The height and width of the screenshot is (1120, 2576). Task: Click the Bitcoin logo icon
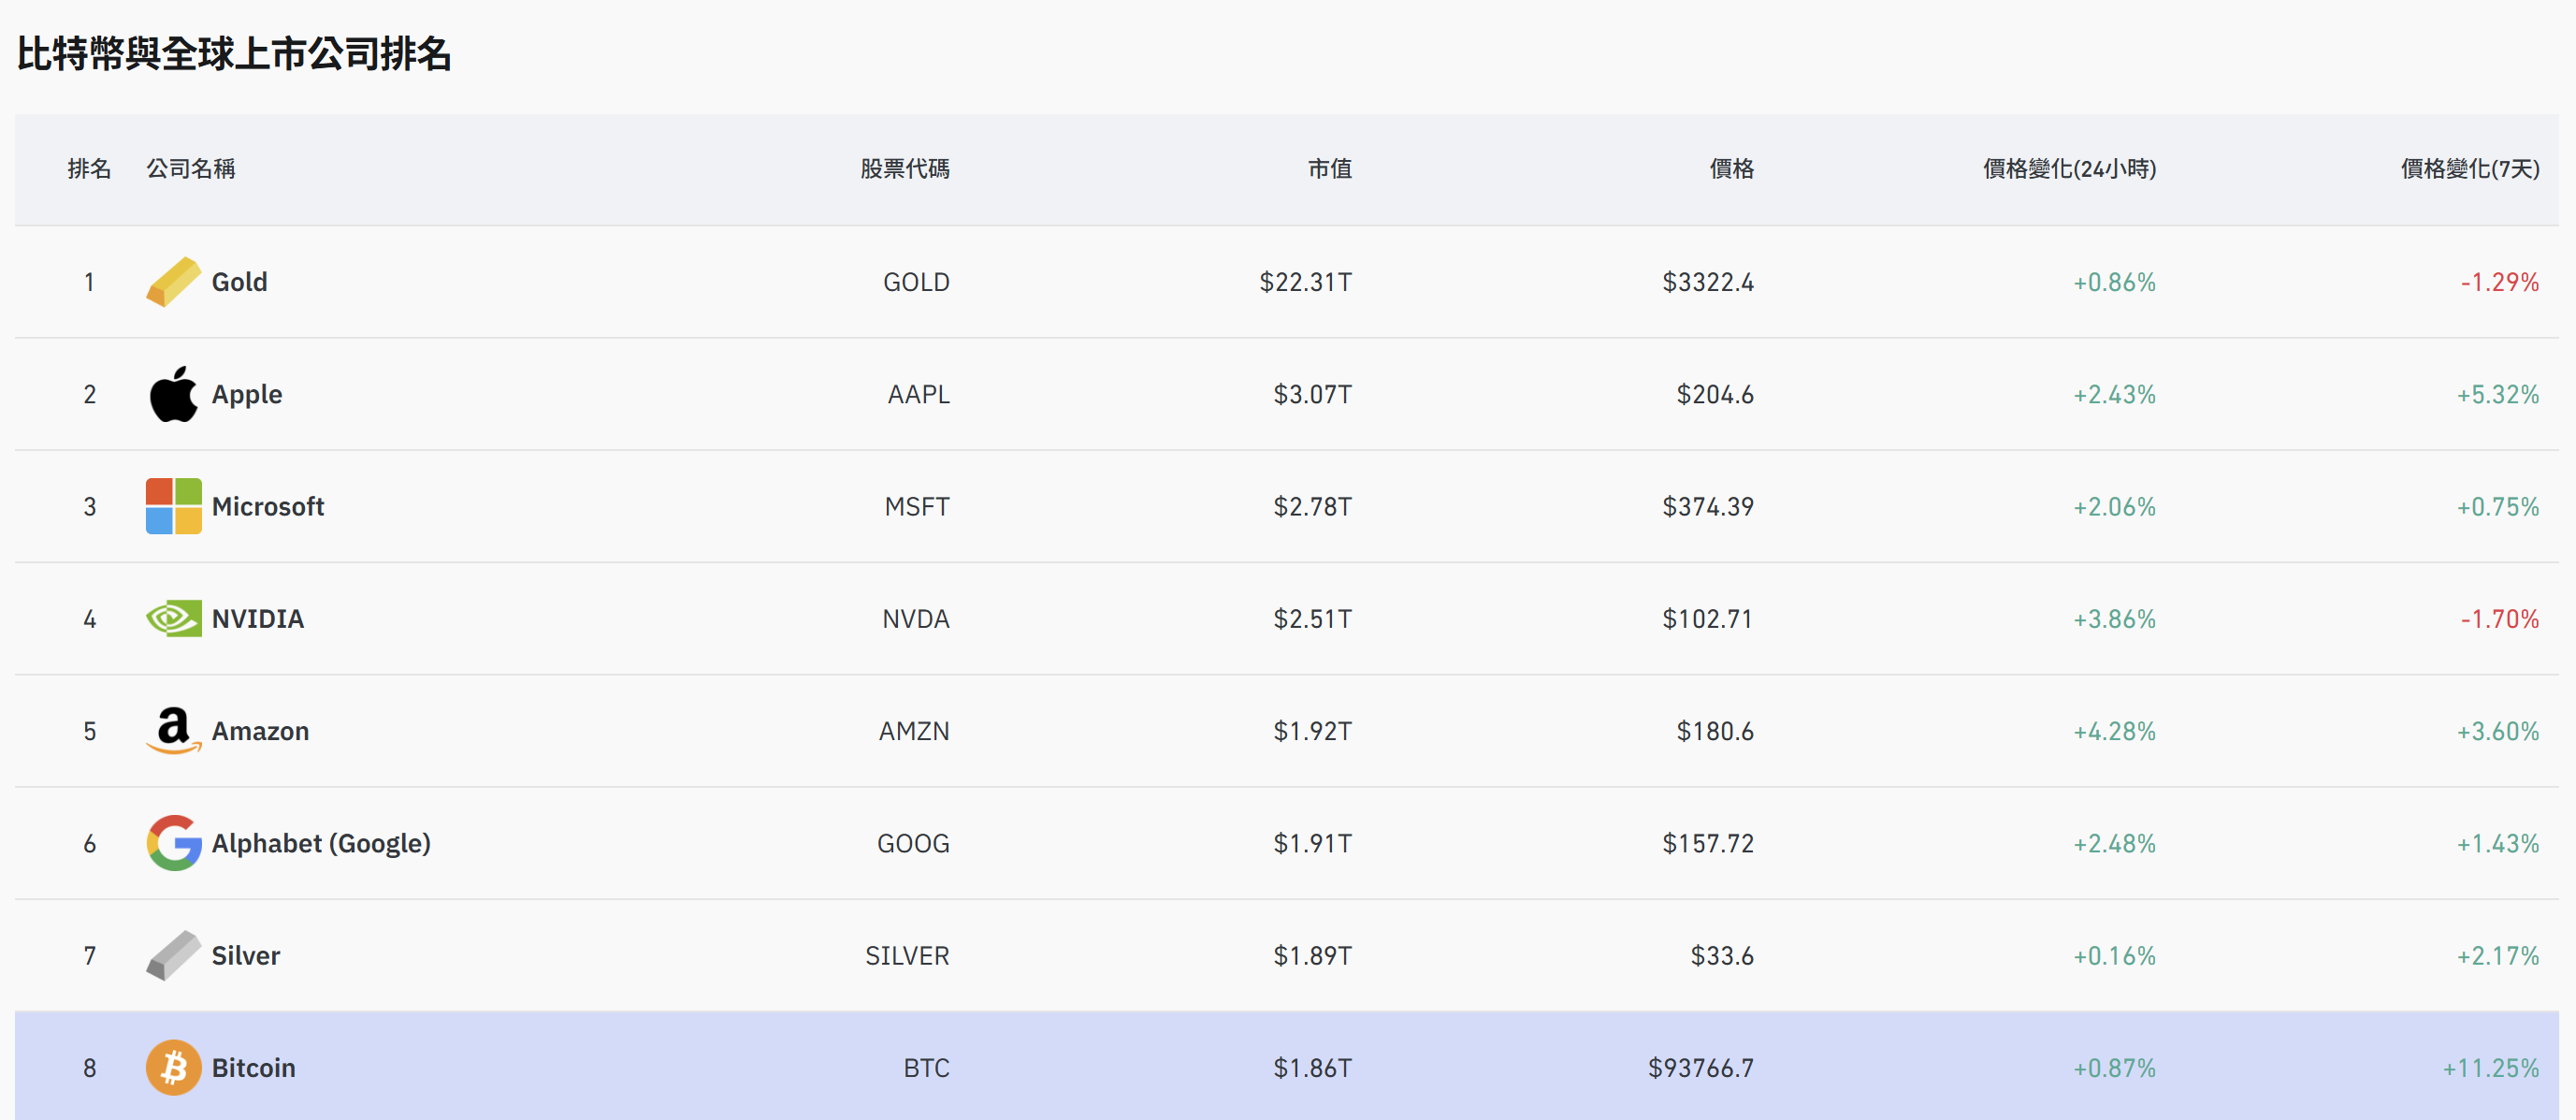(x=173, y=1067)
